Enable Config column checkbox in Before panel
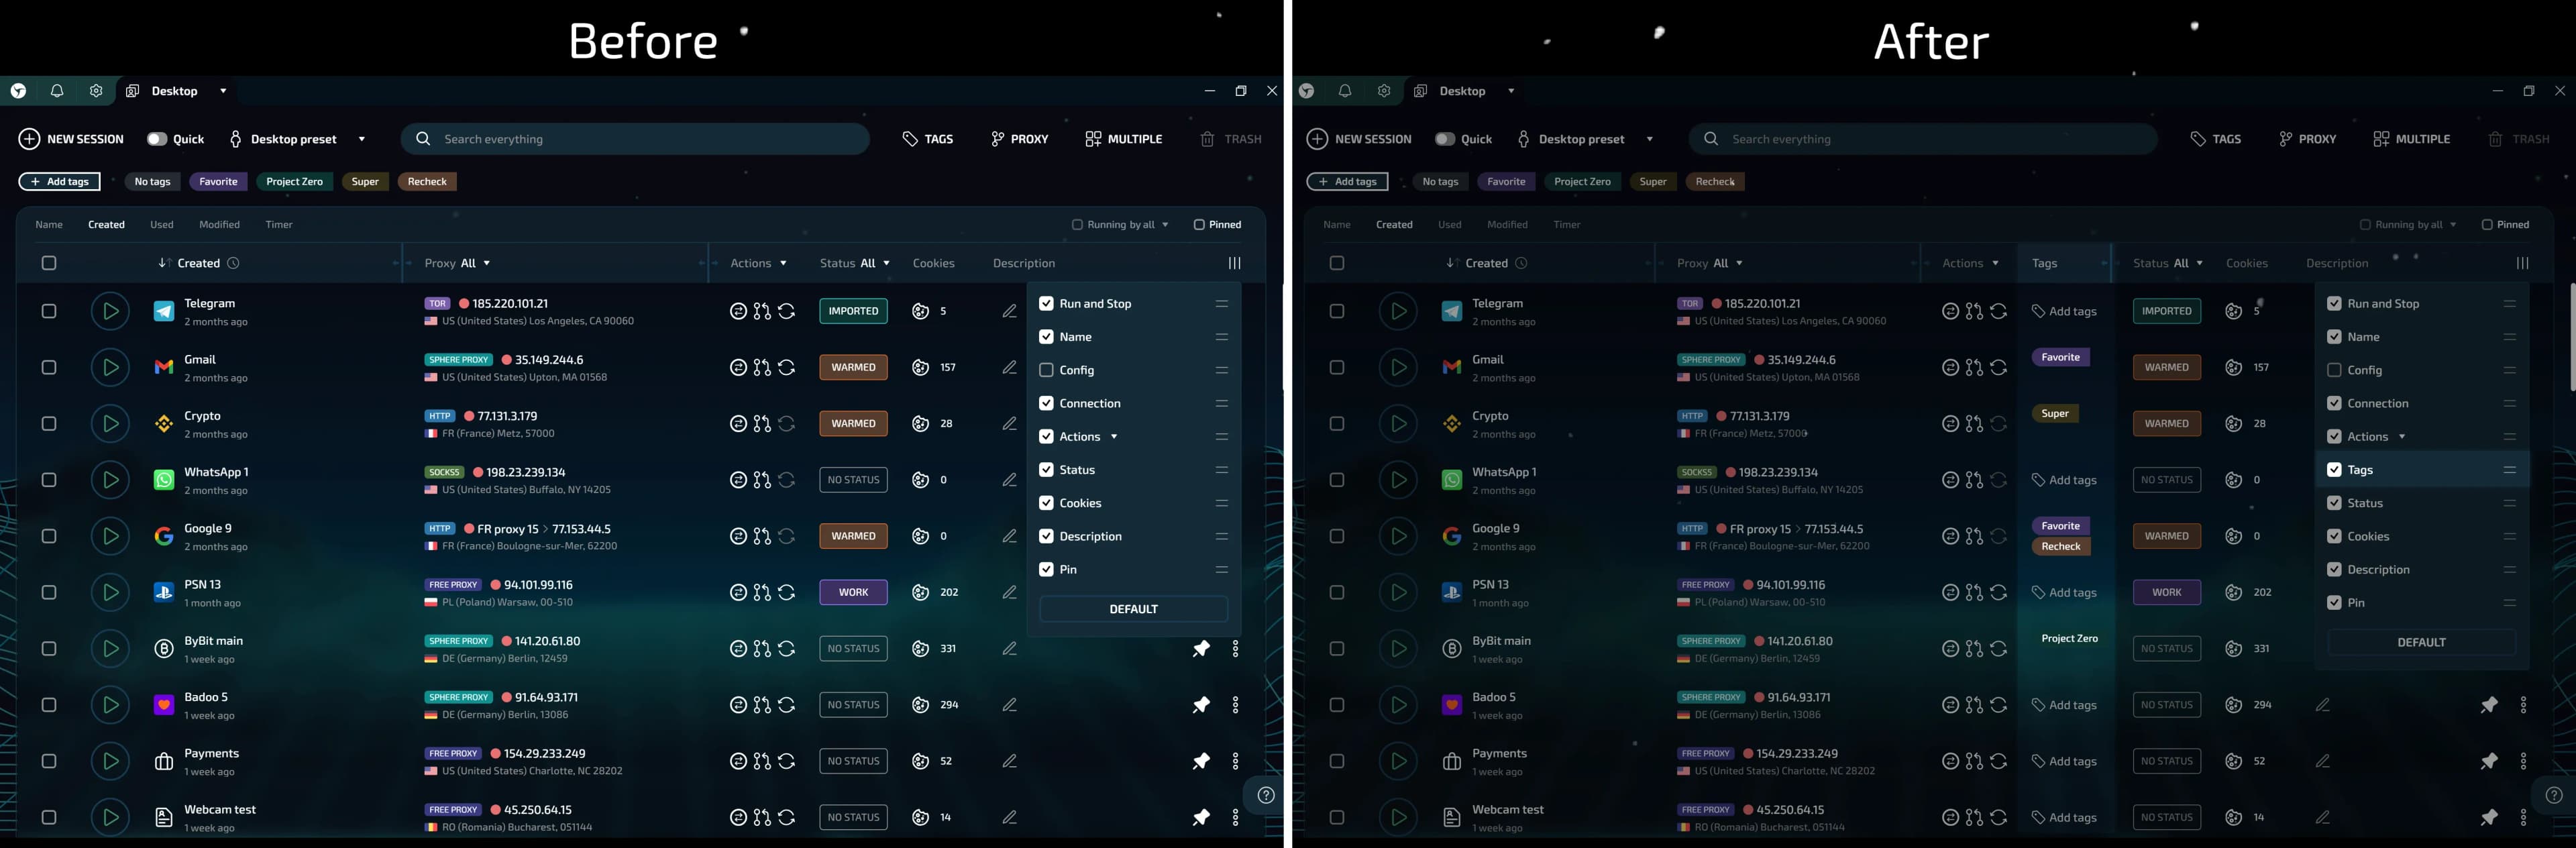Image resolution: width=2576 pixels, height=848 pixels. coord(1046,370)
